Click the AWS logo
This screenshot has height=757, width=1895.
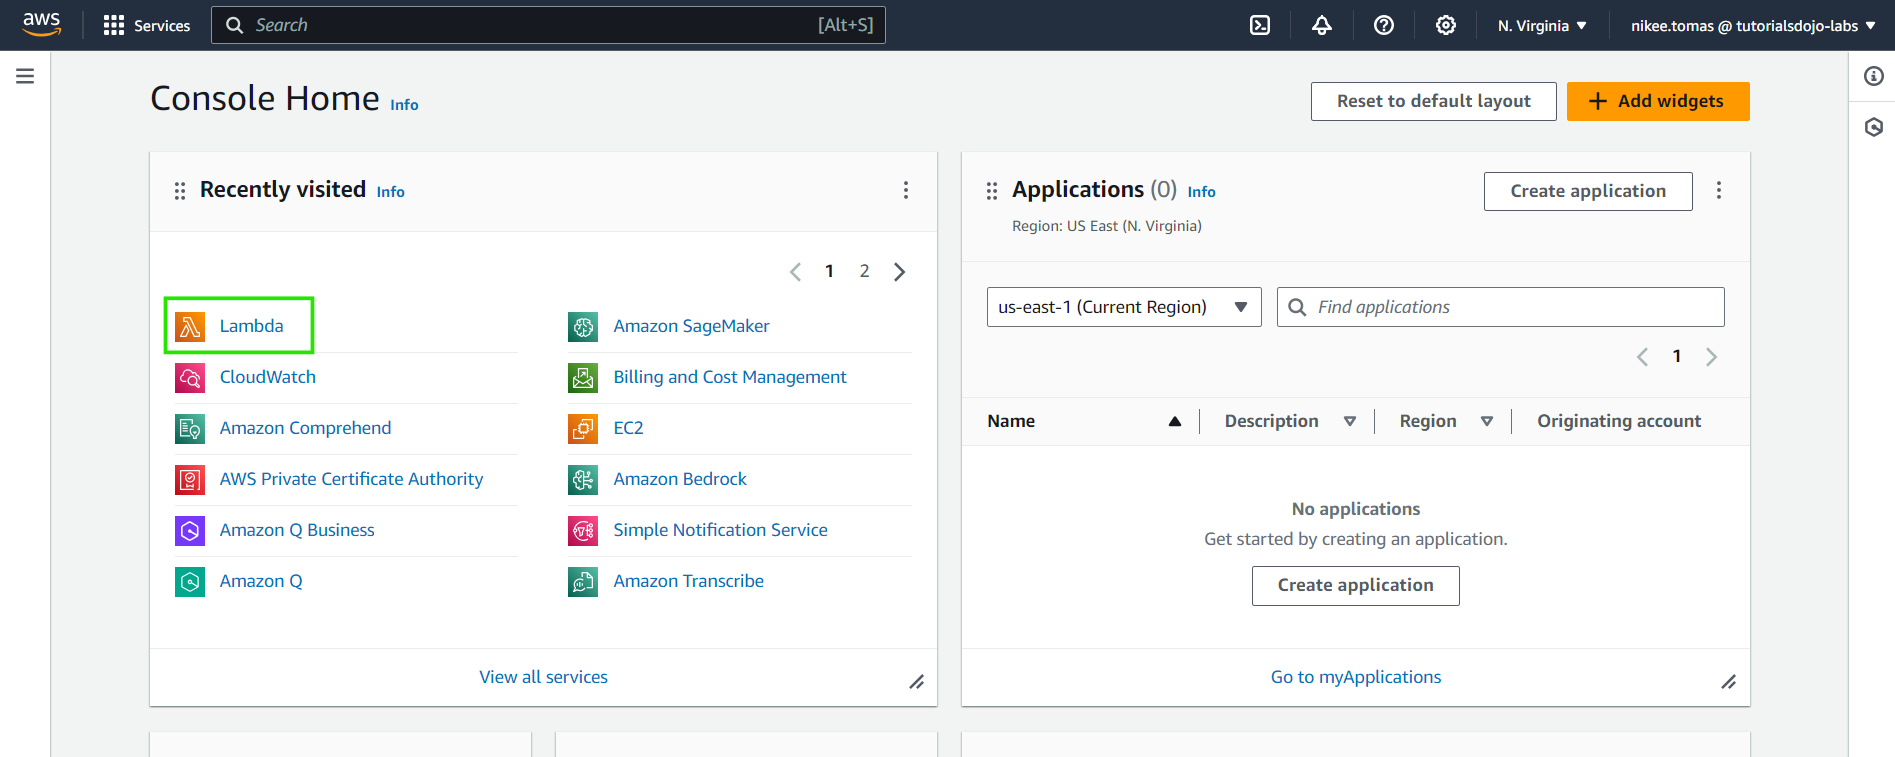click(x=41, y=24)
